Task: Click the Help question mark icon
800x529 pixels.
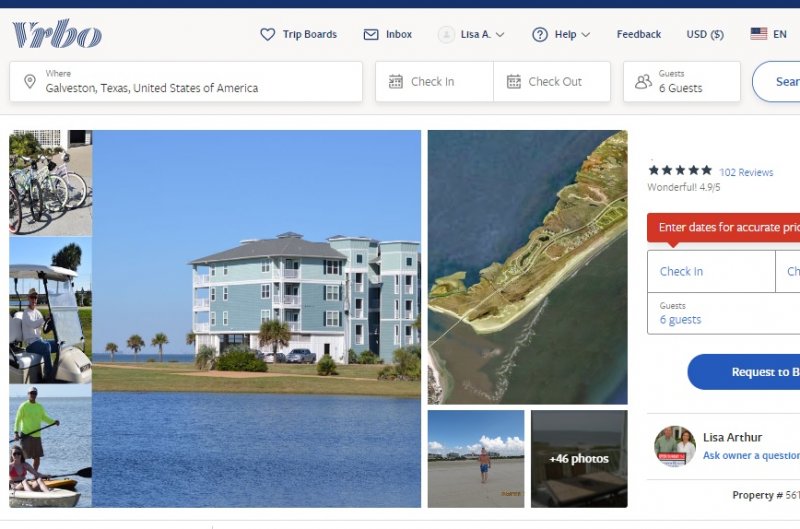Action: tap(540, 34)
